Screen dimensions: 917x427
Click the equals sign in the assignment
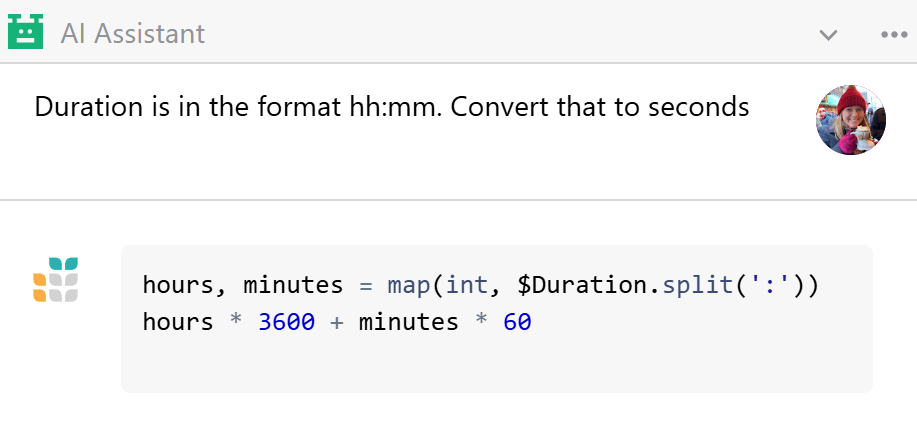point(366,285)
